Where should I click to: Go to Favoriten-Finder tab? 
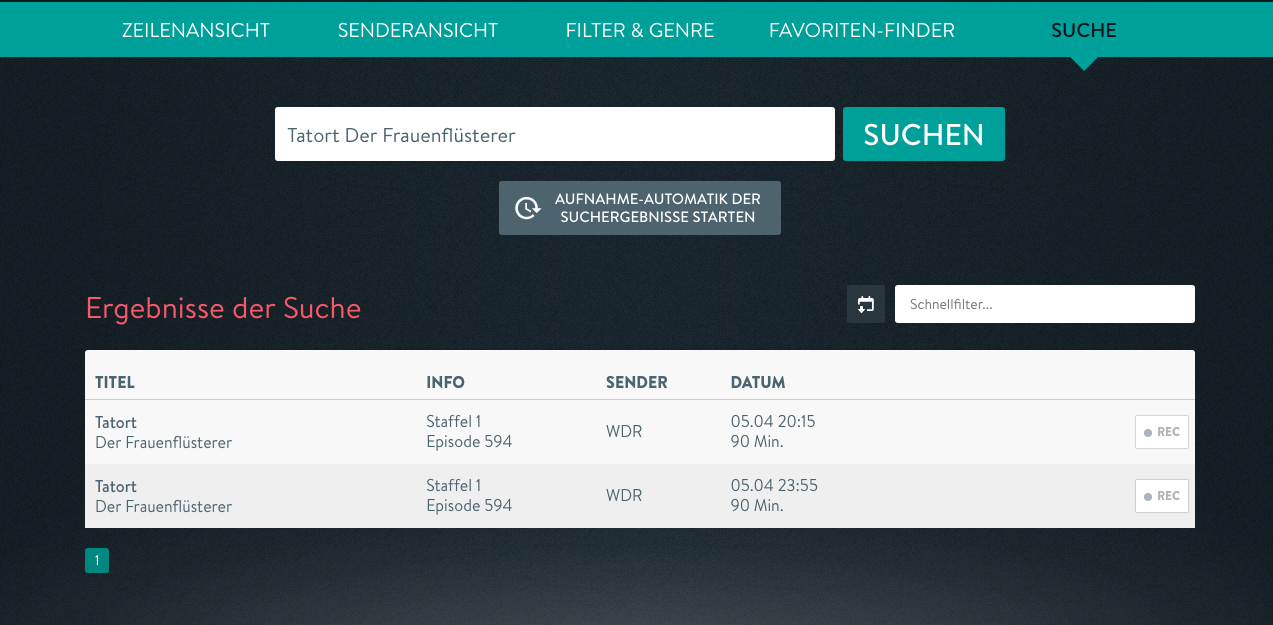click(862, 30)
